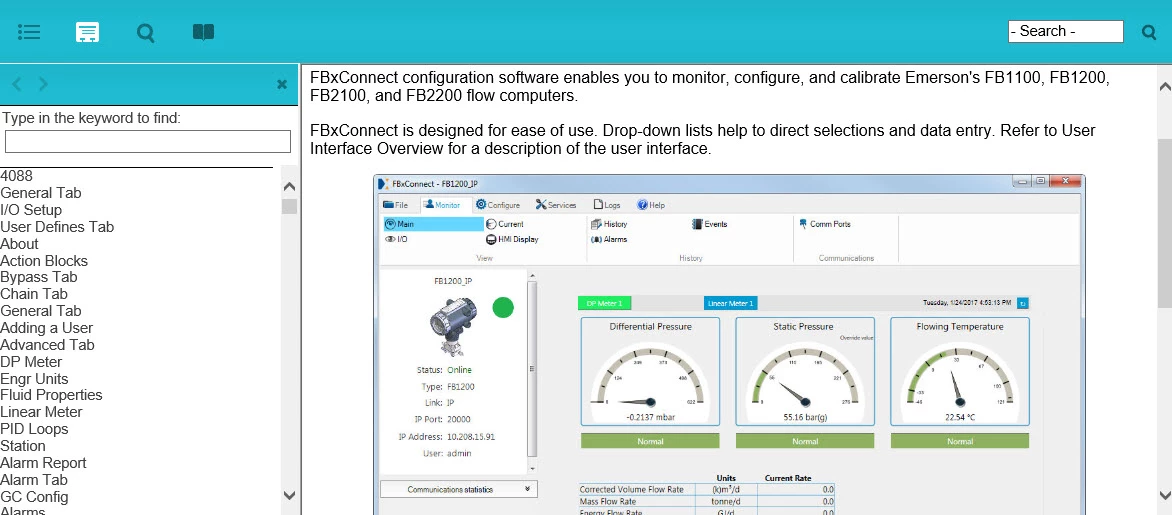Open the Station index entry
Image resolution: width=1172 pixels, height=515 pixels.
coord(23,445)
